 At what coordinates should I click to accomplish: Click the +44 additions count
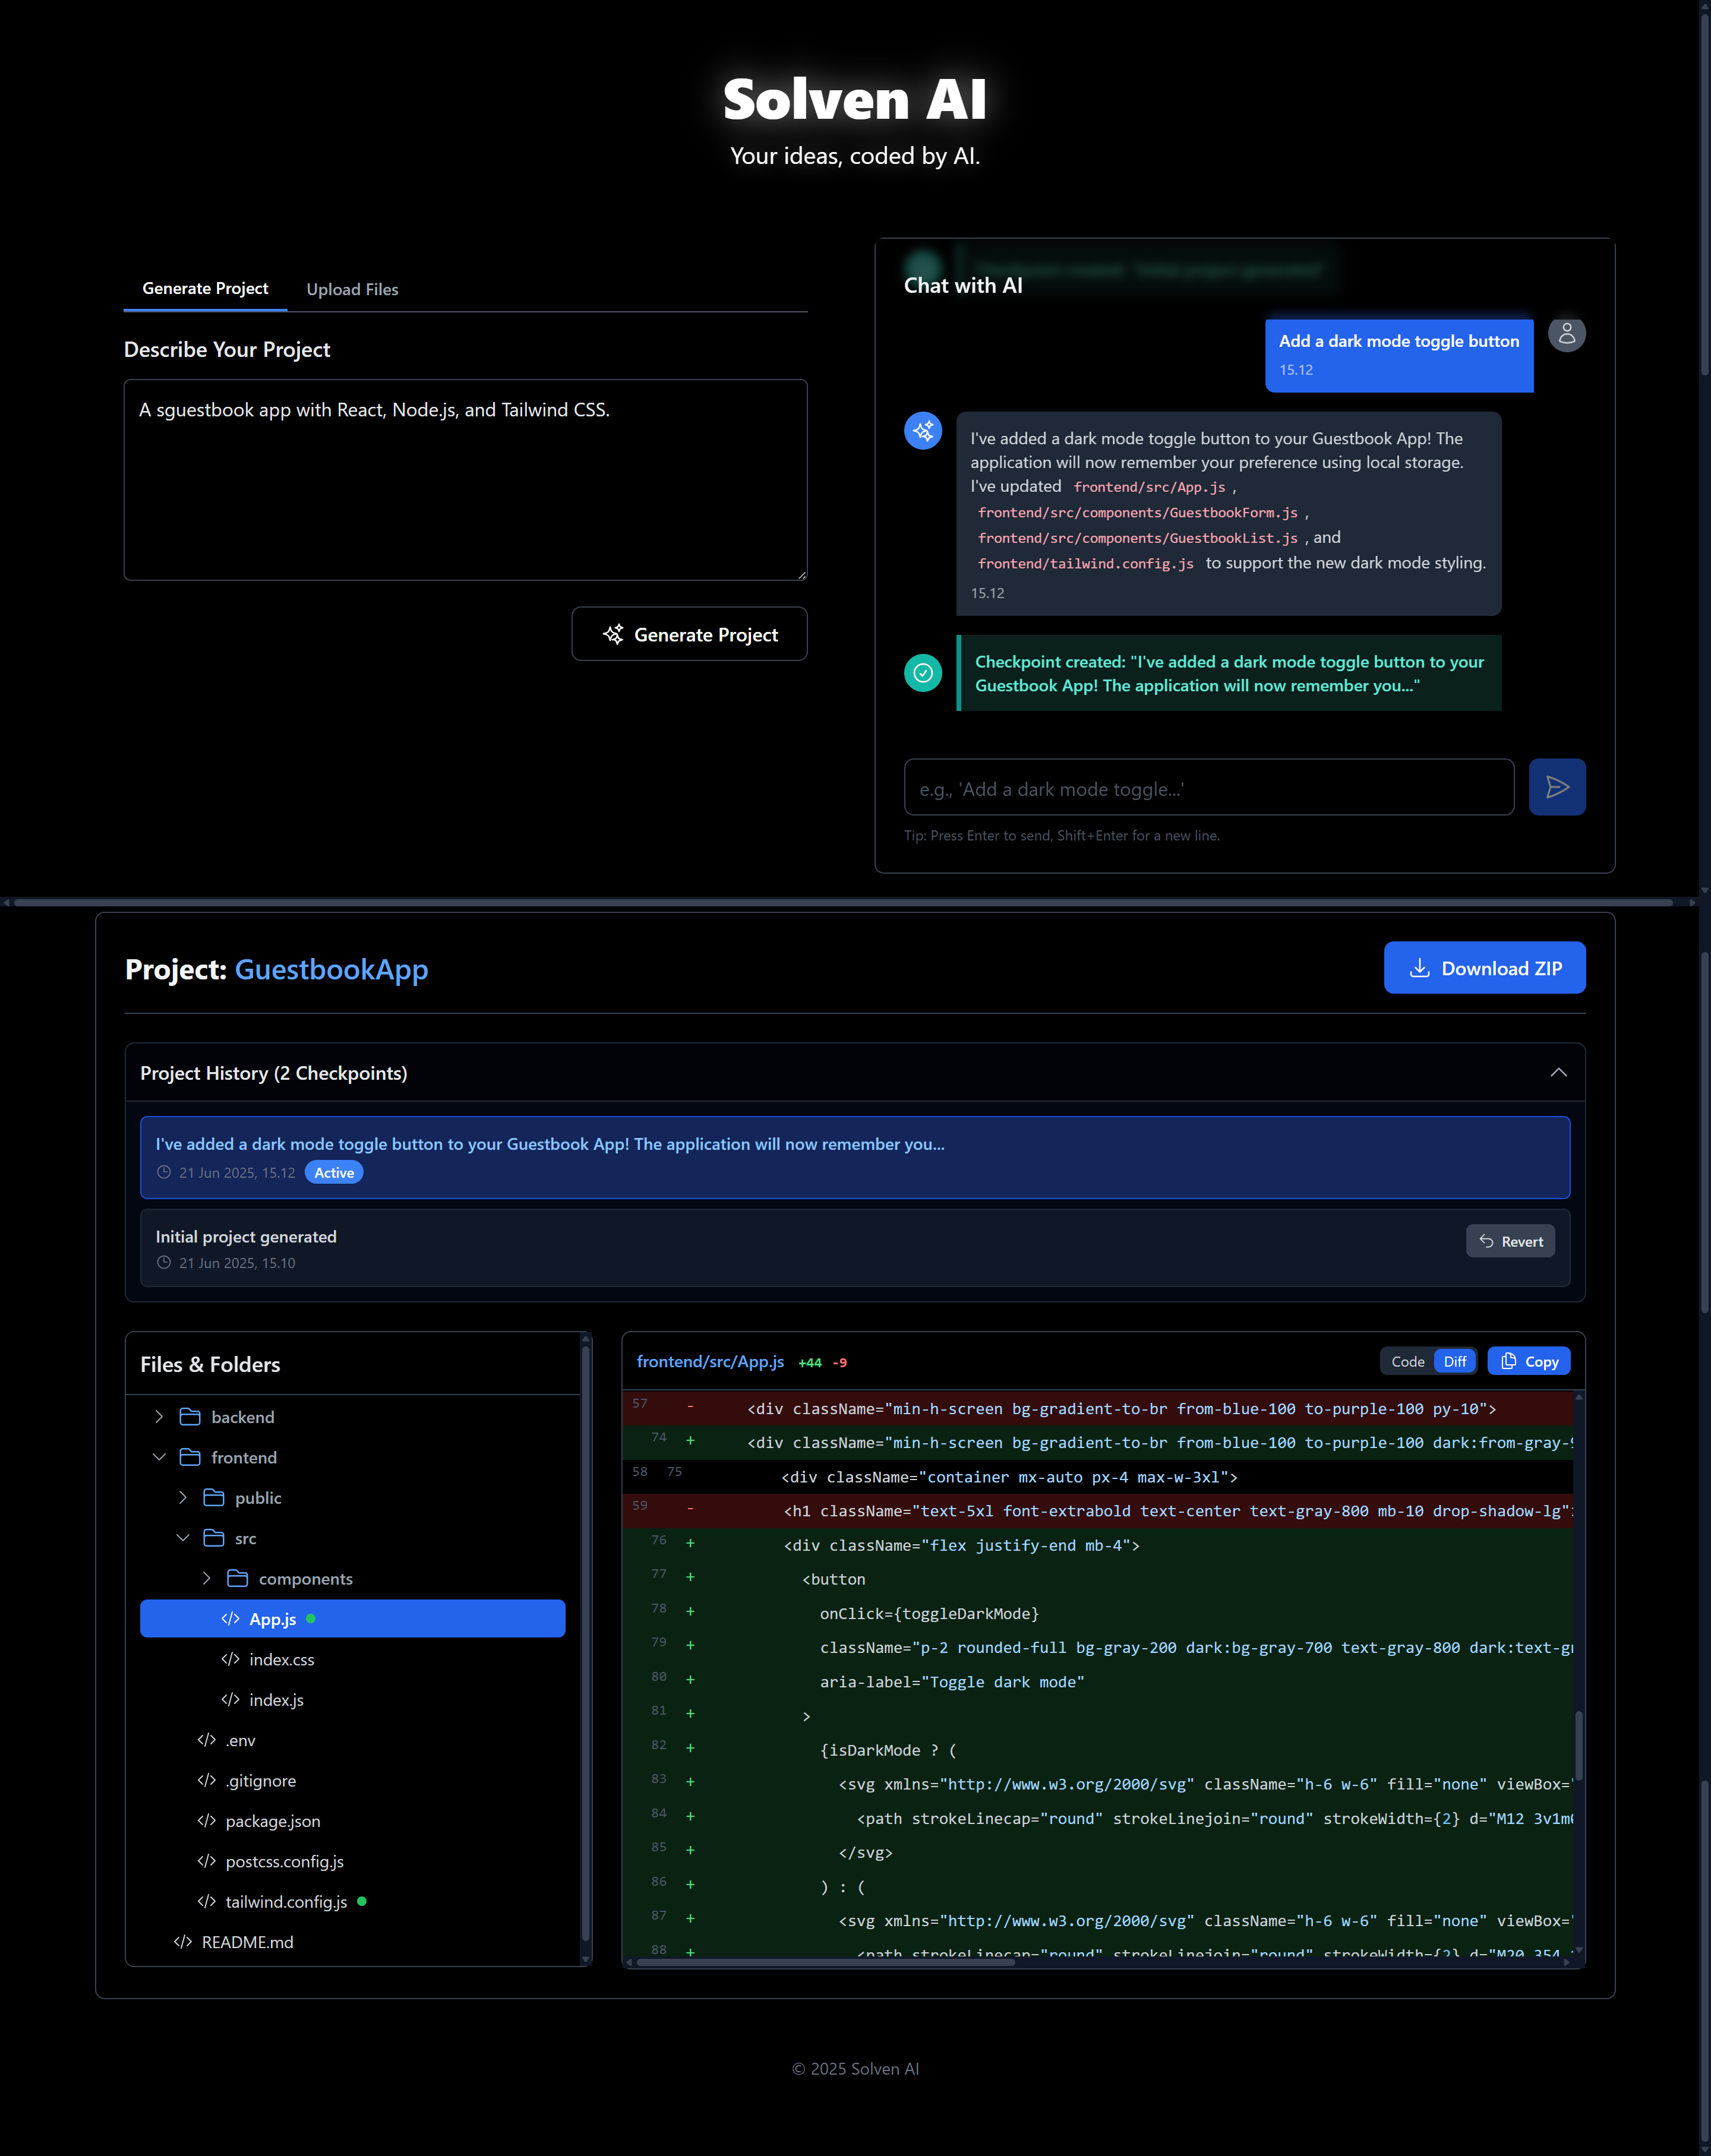809,1362
